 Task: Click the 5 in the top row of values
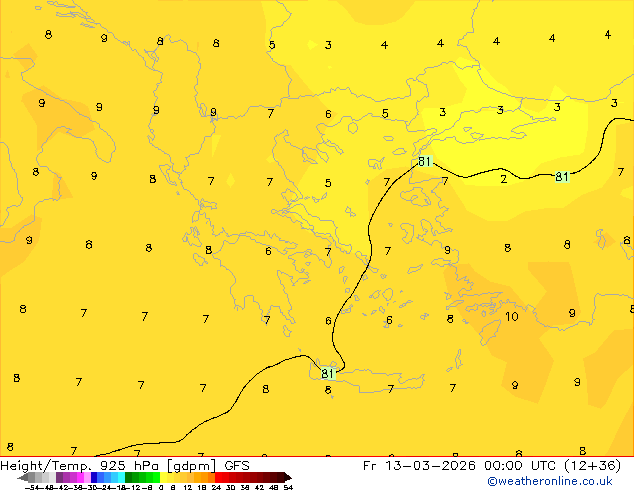point(272,45)
